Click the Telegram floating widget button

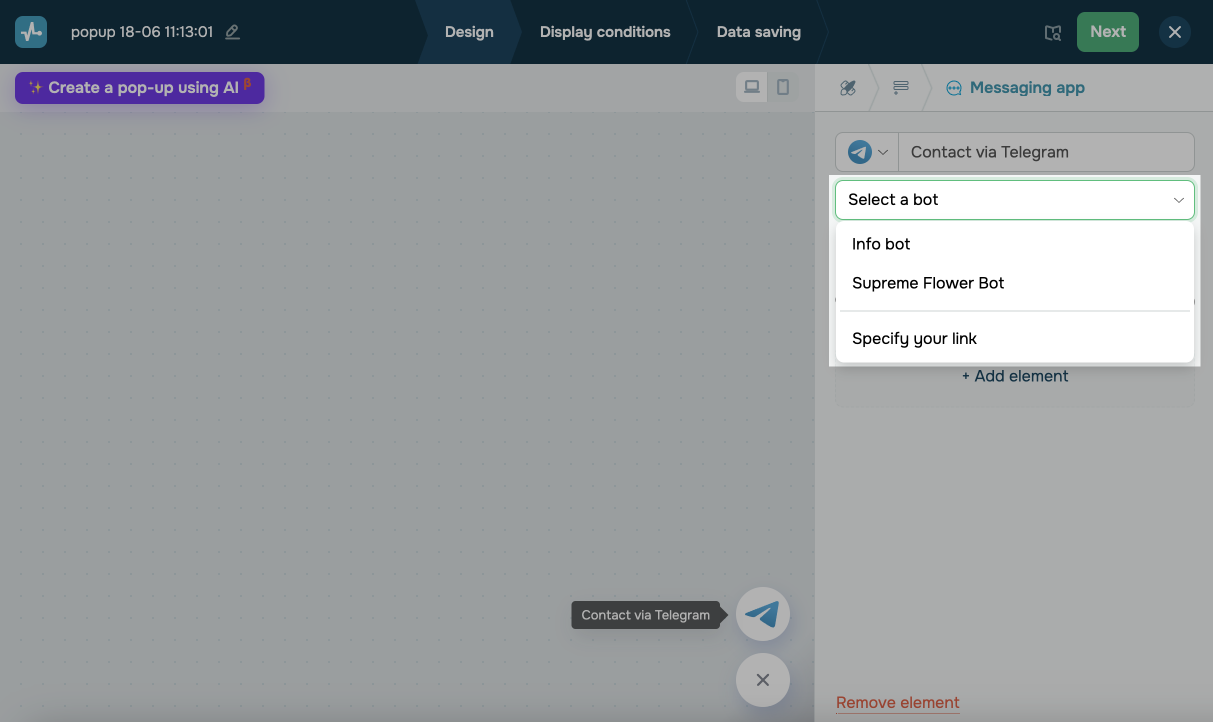click(763, 614)
